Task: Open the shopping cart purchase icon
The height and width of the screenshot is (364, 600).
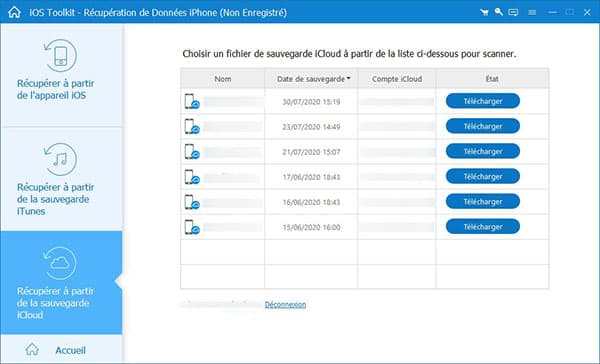Action: tap(484, 12)
